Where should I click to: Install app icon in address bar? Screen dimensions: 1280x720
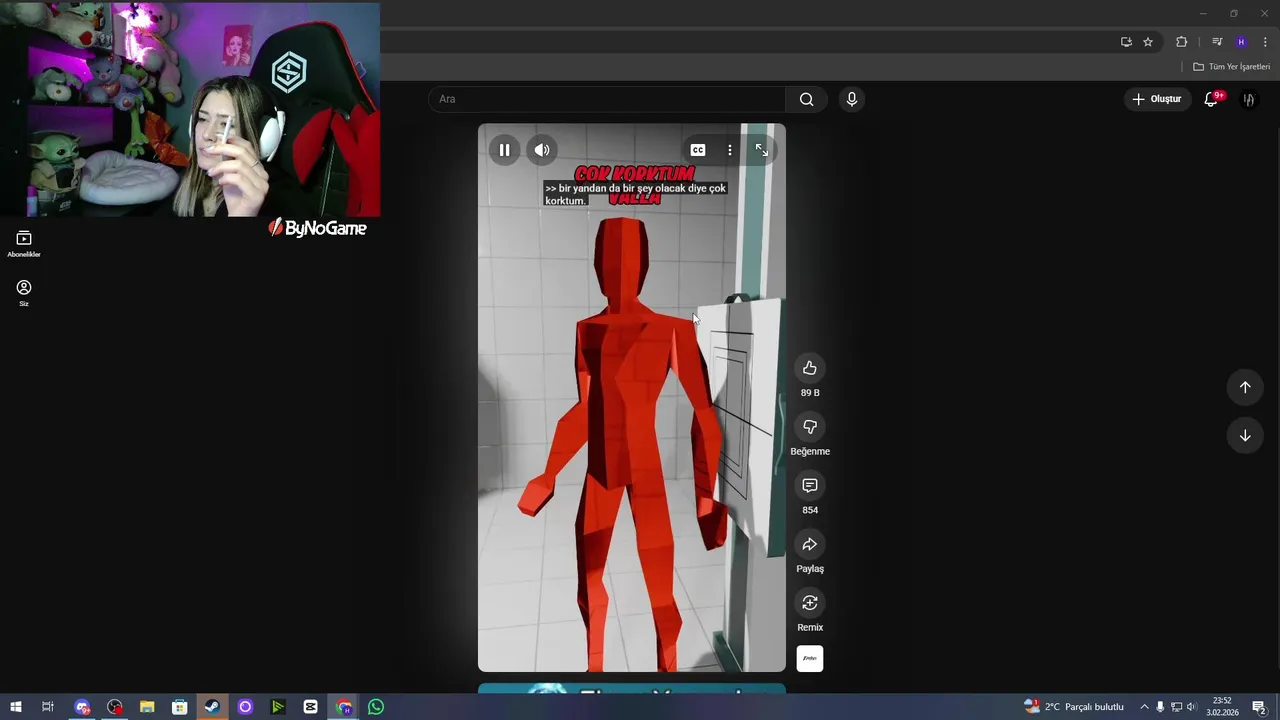[1126, 42]
